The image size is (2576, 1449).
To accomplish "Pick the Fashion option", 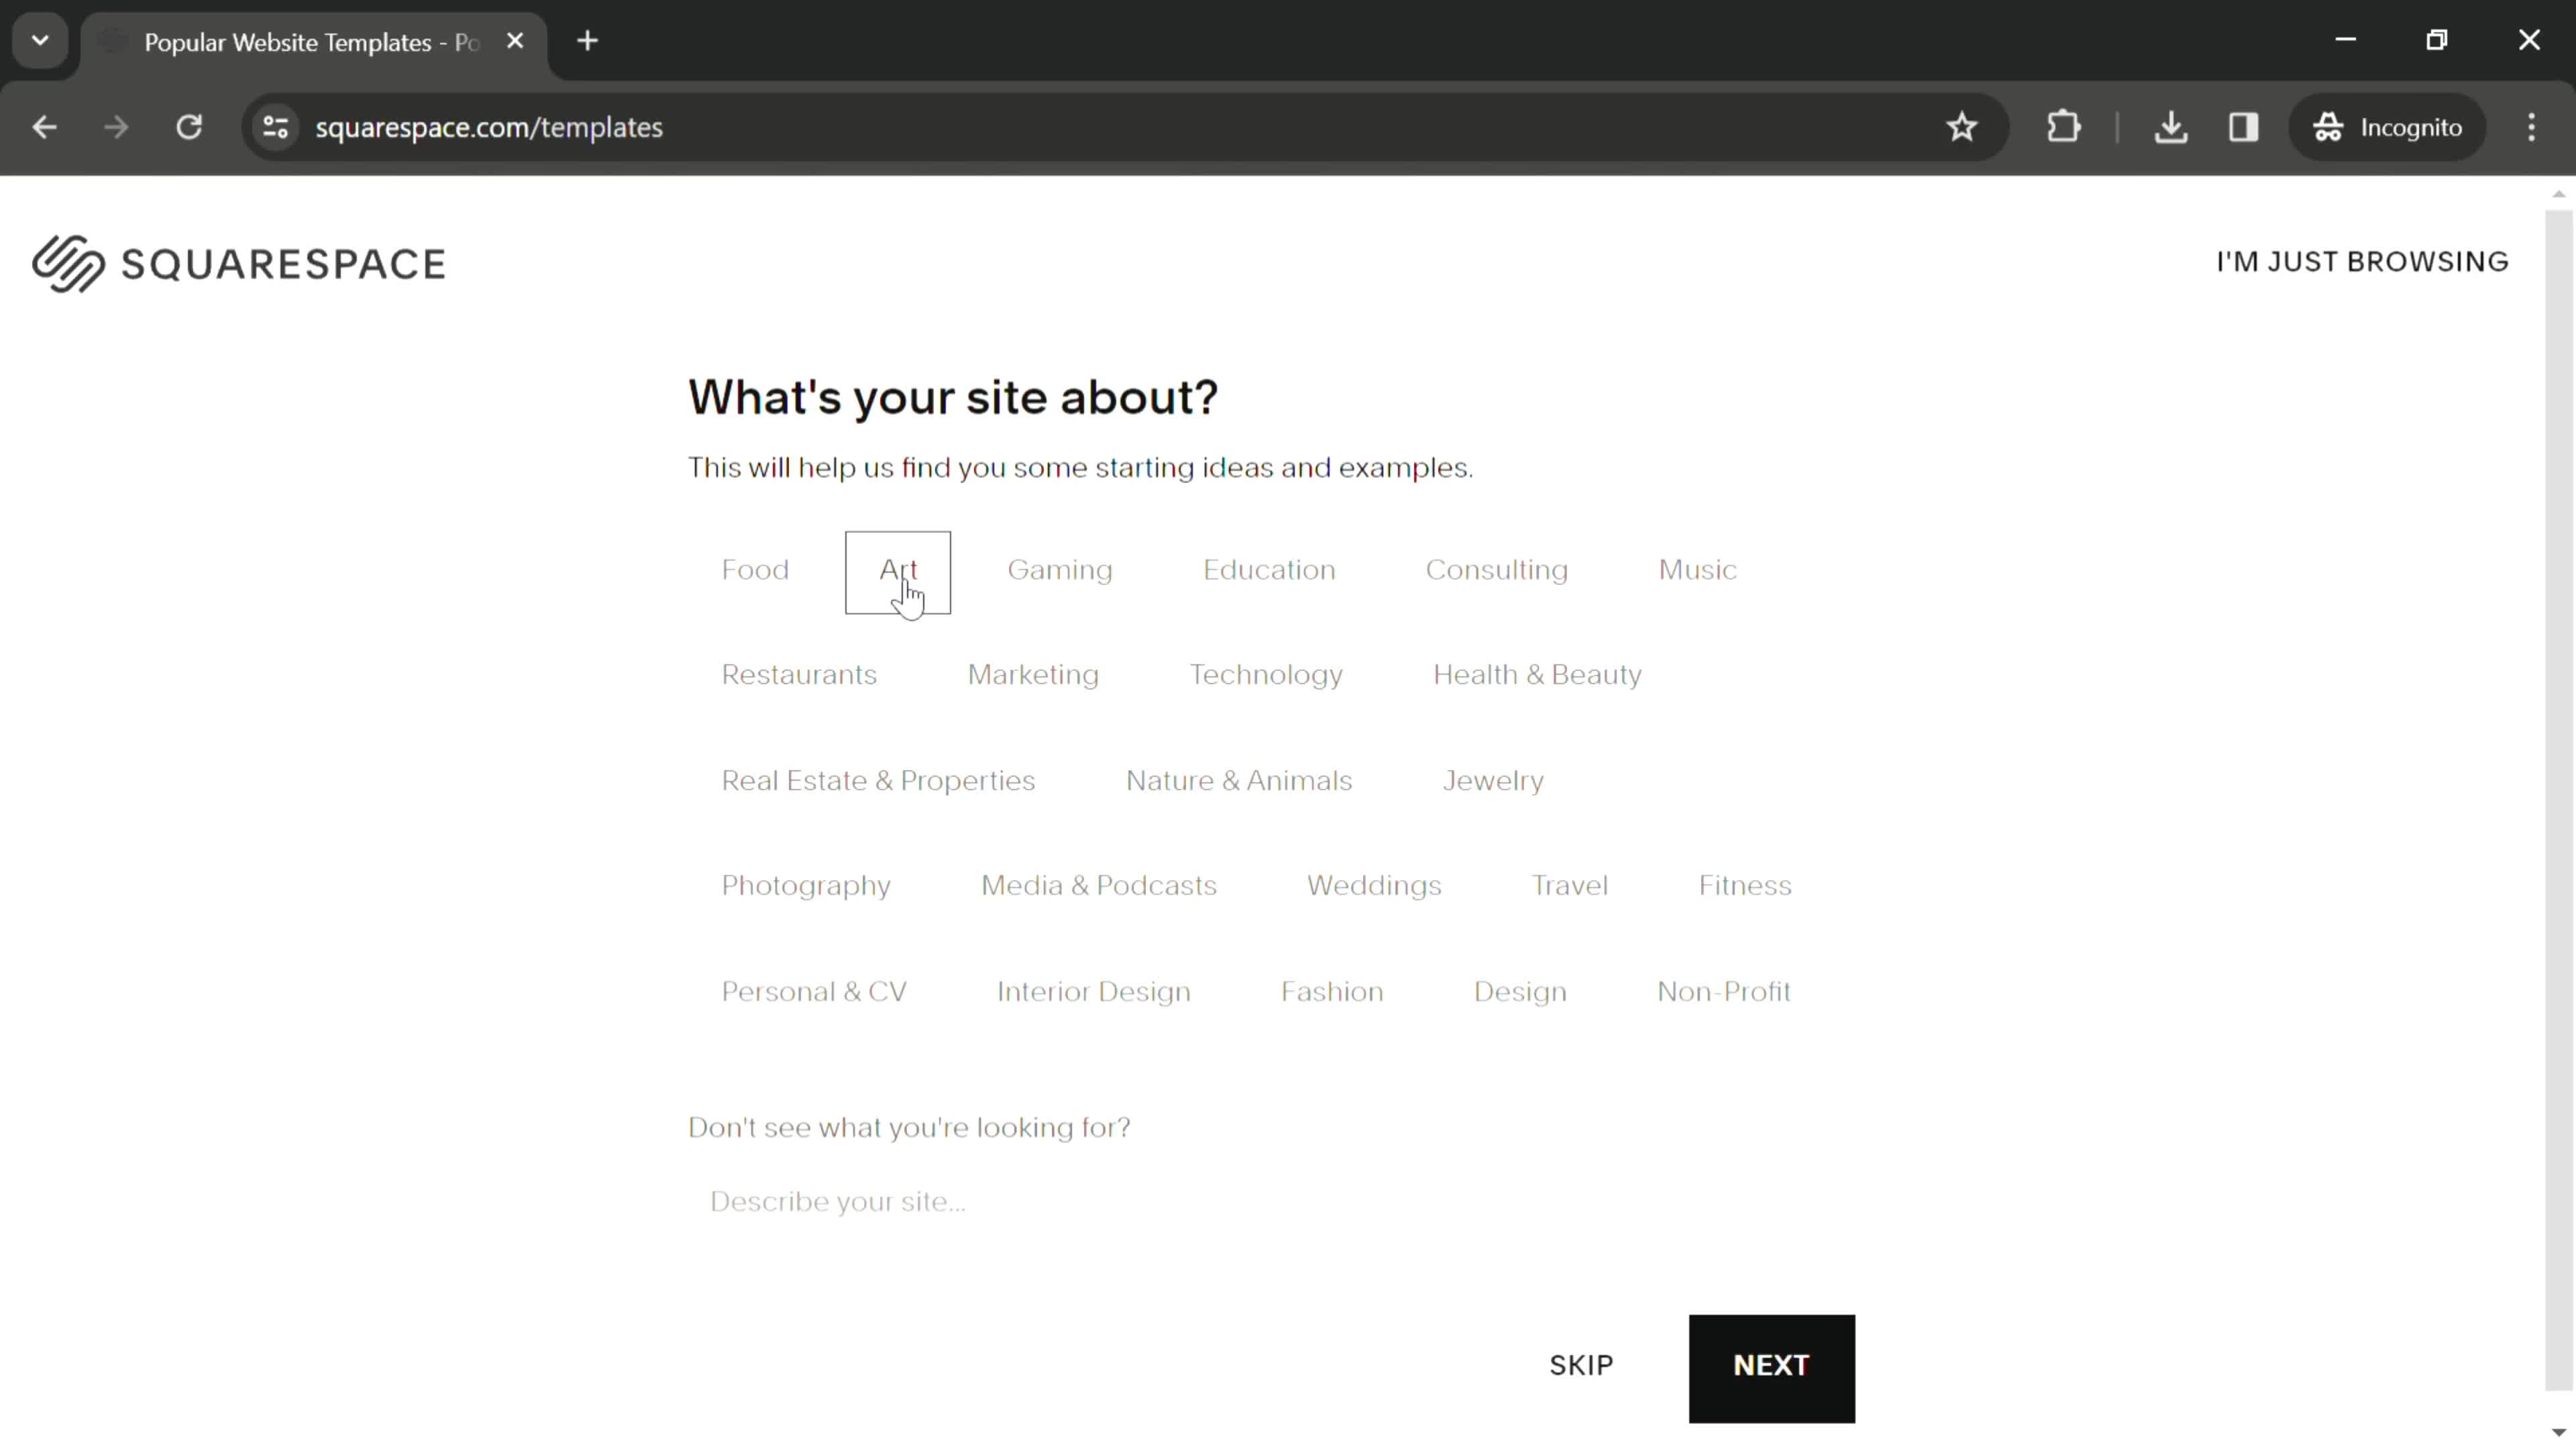I will (1332, 992).
